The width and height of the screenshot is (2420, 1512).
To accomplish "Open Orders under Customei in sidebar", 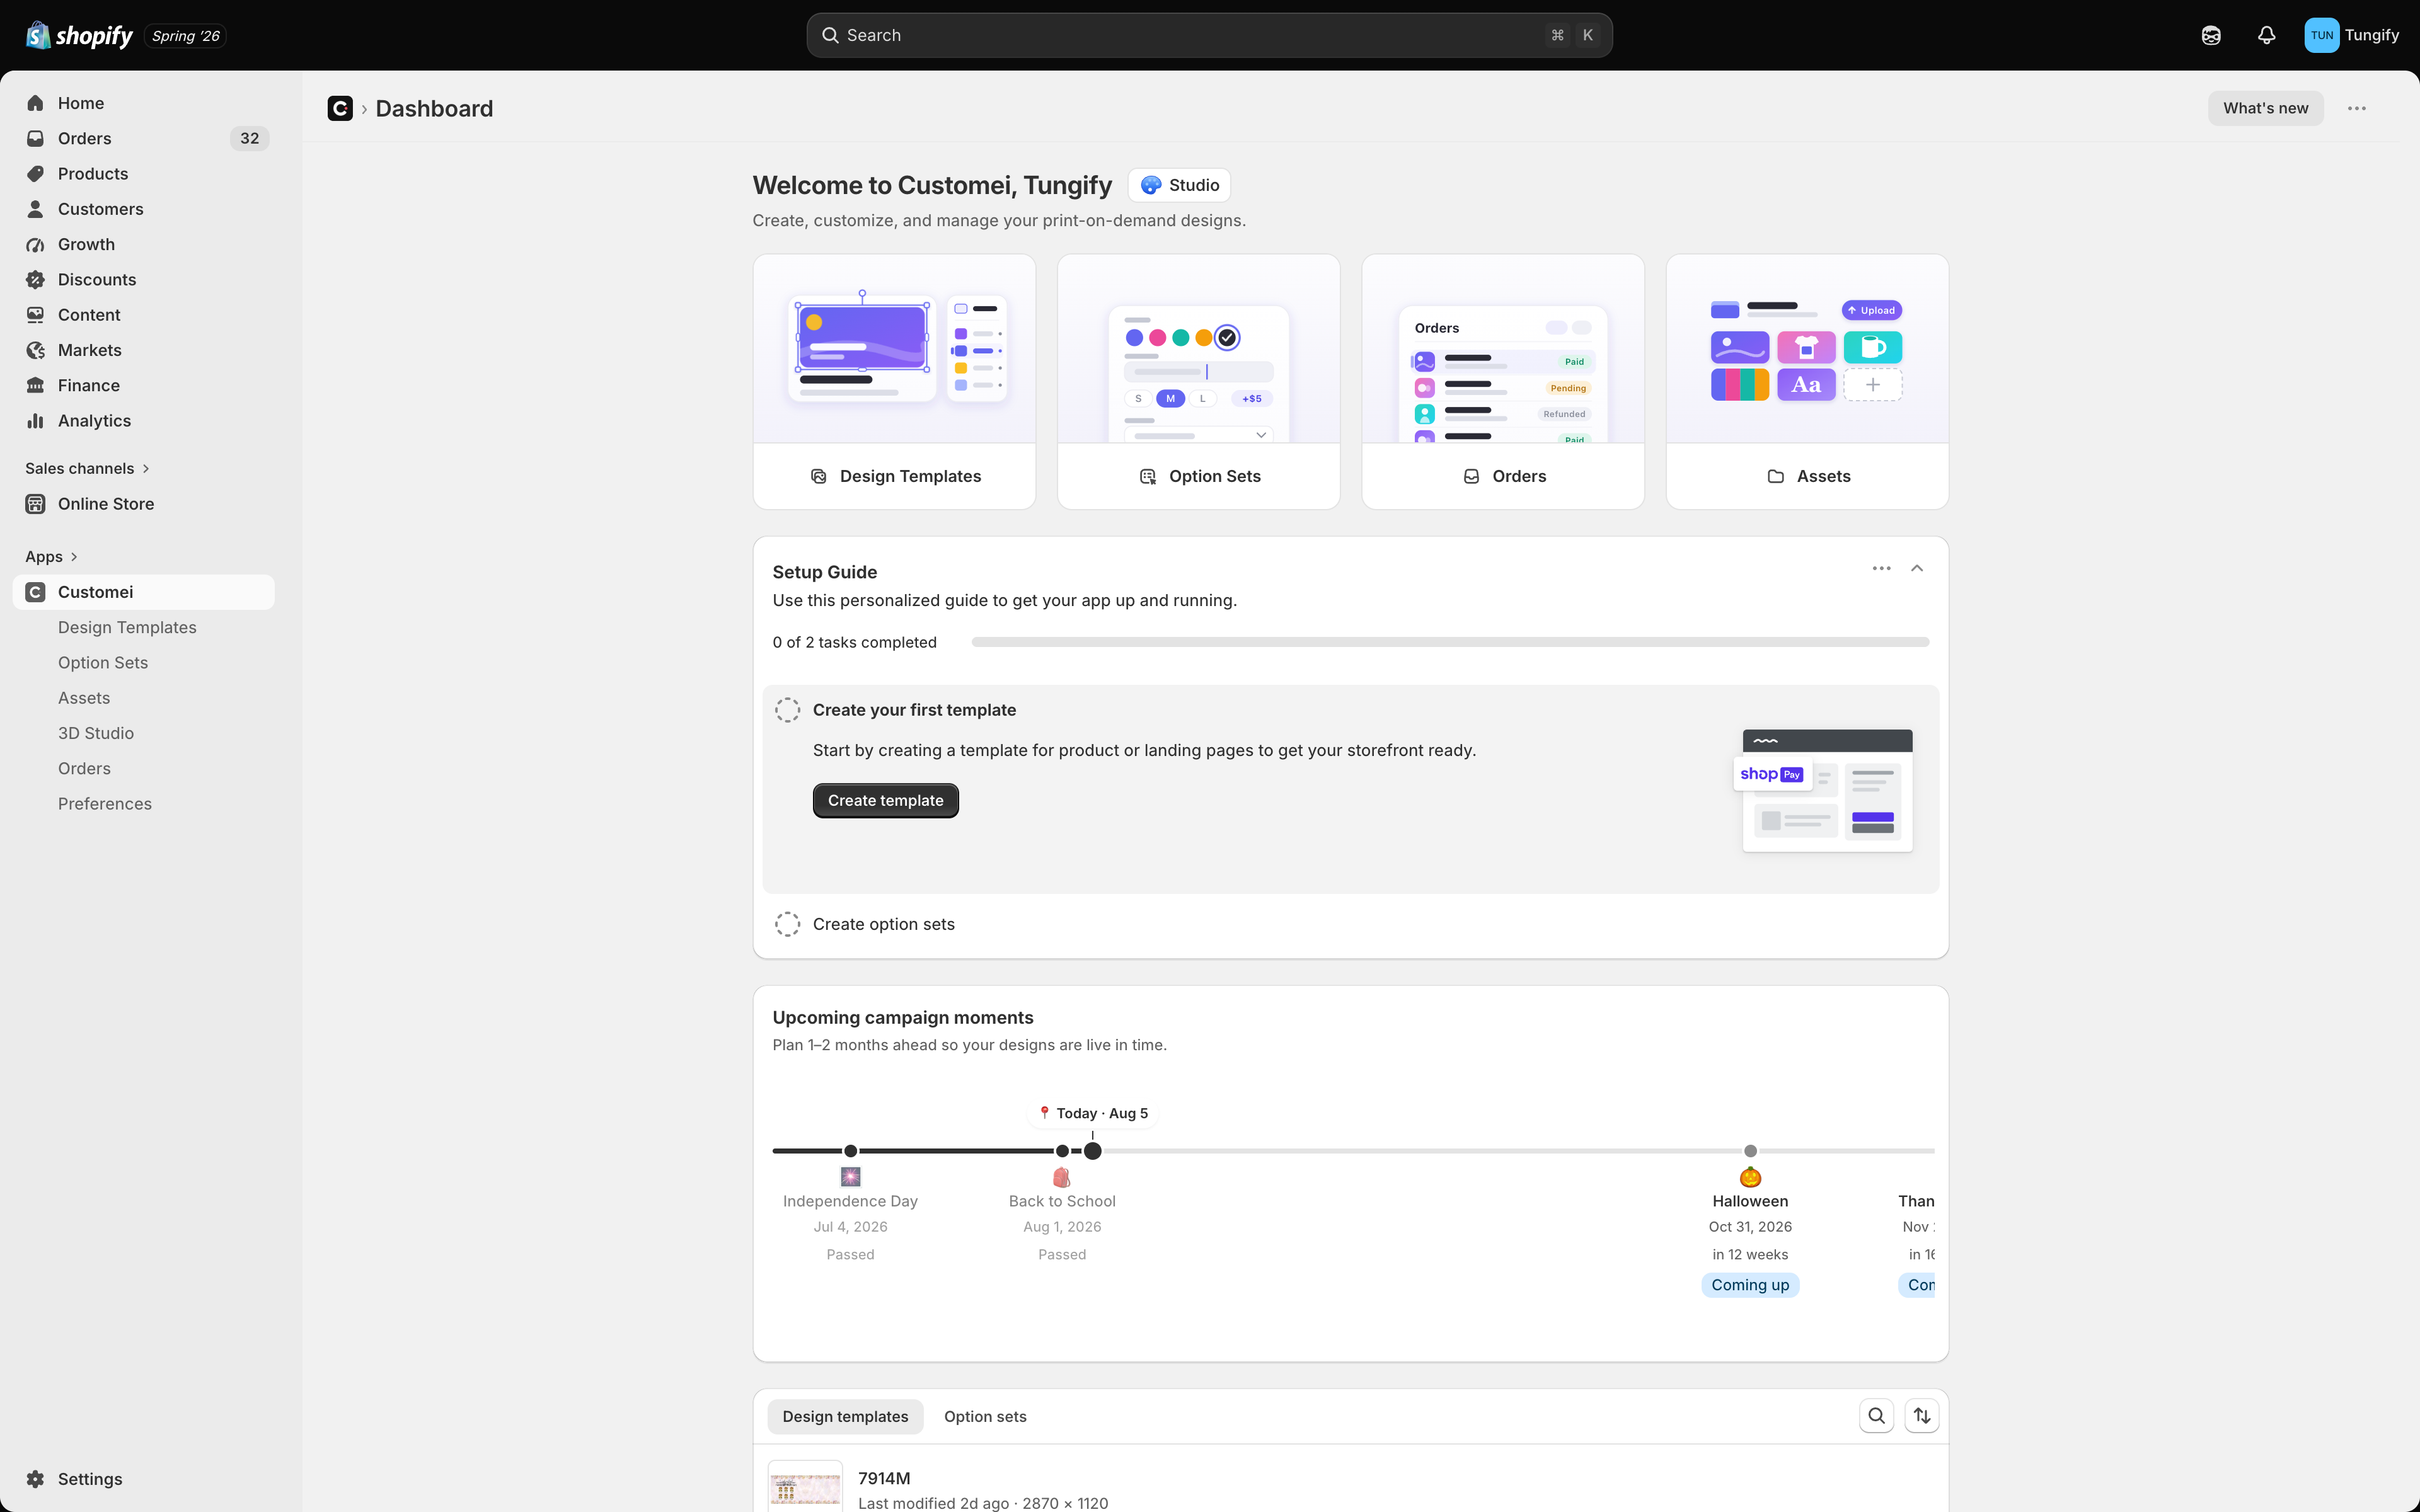I will pyautogui.click(x=84, y=768).
